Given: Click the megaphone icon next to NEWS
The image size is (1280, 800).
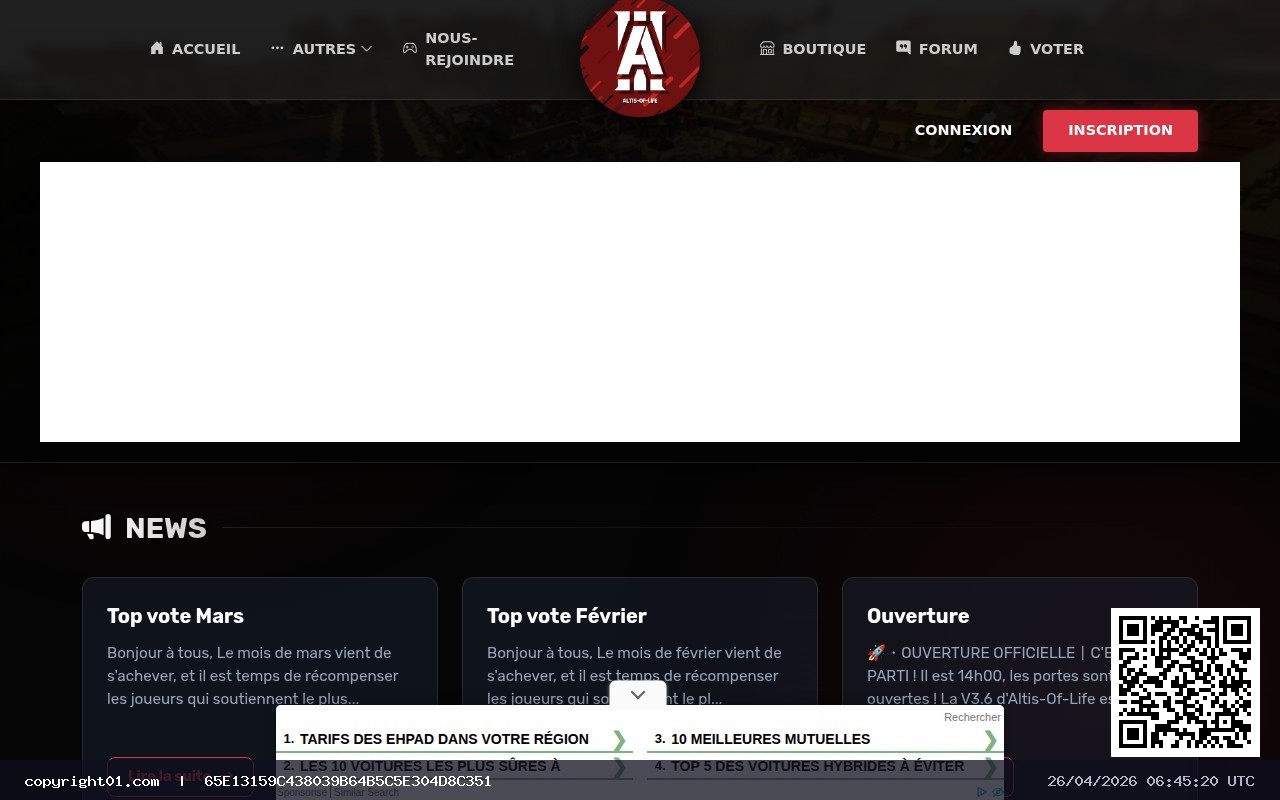Looking at the screenshot, I should tap(96, 527).
